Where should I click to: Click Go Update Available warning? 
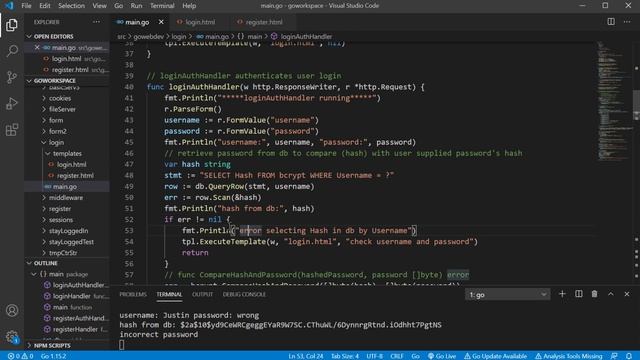(495, 356)
